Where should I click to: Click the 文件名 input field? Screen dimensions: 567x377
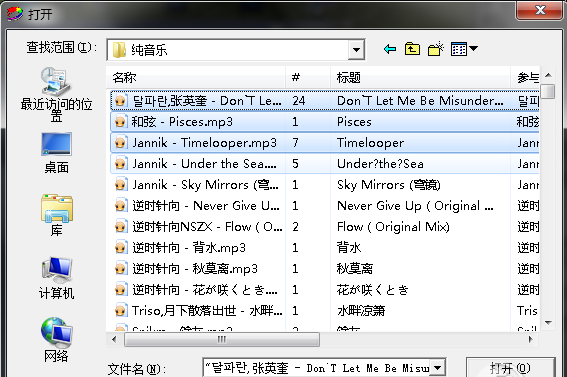(x=317, y=368)
